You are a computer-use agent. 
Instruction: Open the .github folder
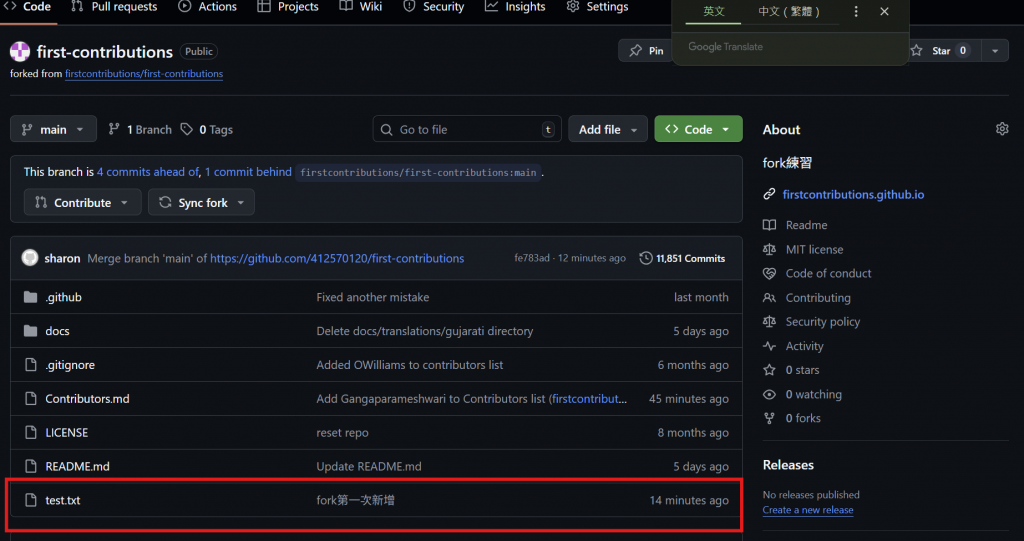pos(63,297)
